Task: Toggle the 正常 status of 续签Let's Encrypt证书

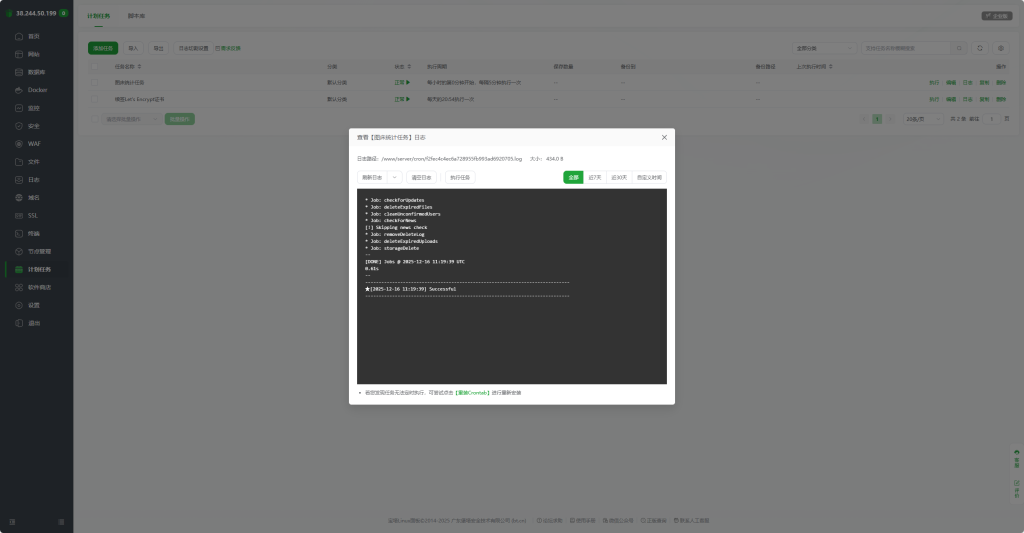Action: [x=402, y=99]
